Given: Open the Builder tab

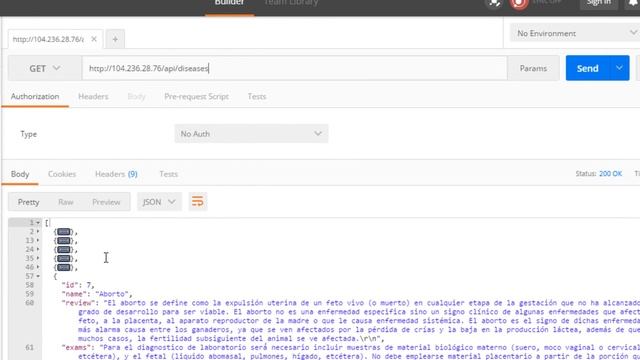Looking at the screenshot, I should pos(229,3).
